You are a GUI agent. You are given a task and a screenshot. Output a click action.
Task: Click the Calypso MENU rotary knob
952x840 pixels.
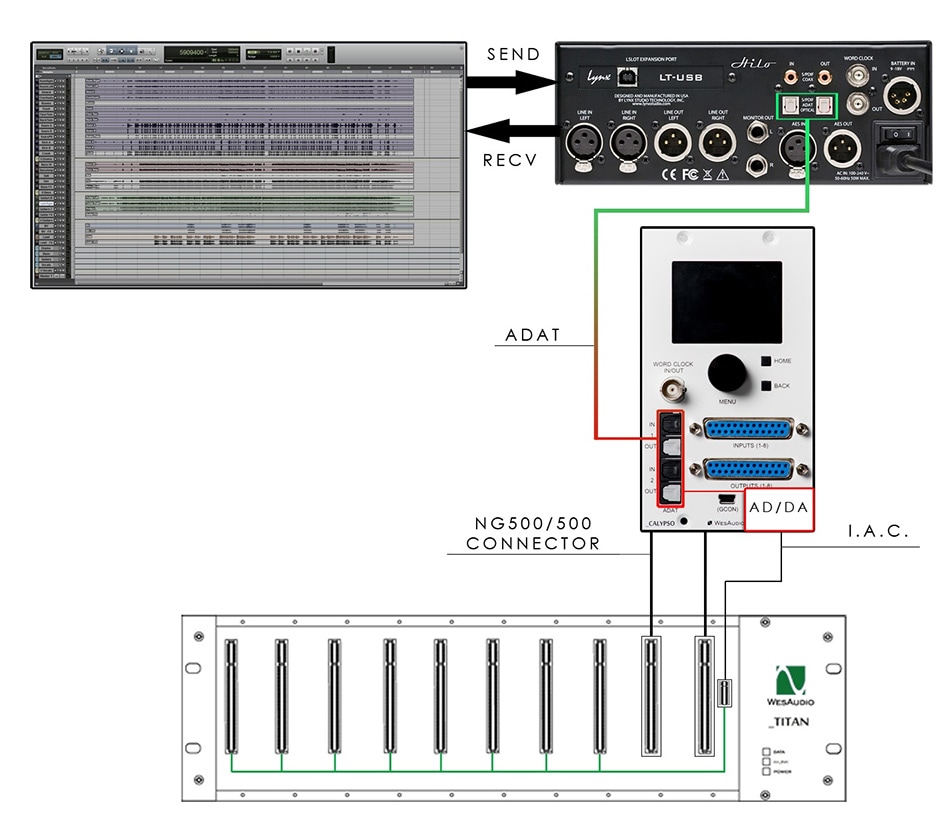click(x=727, y=374)
